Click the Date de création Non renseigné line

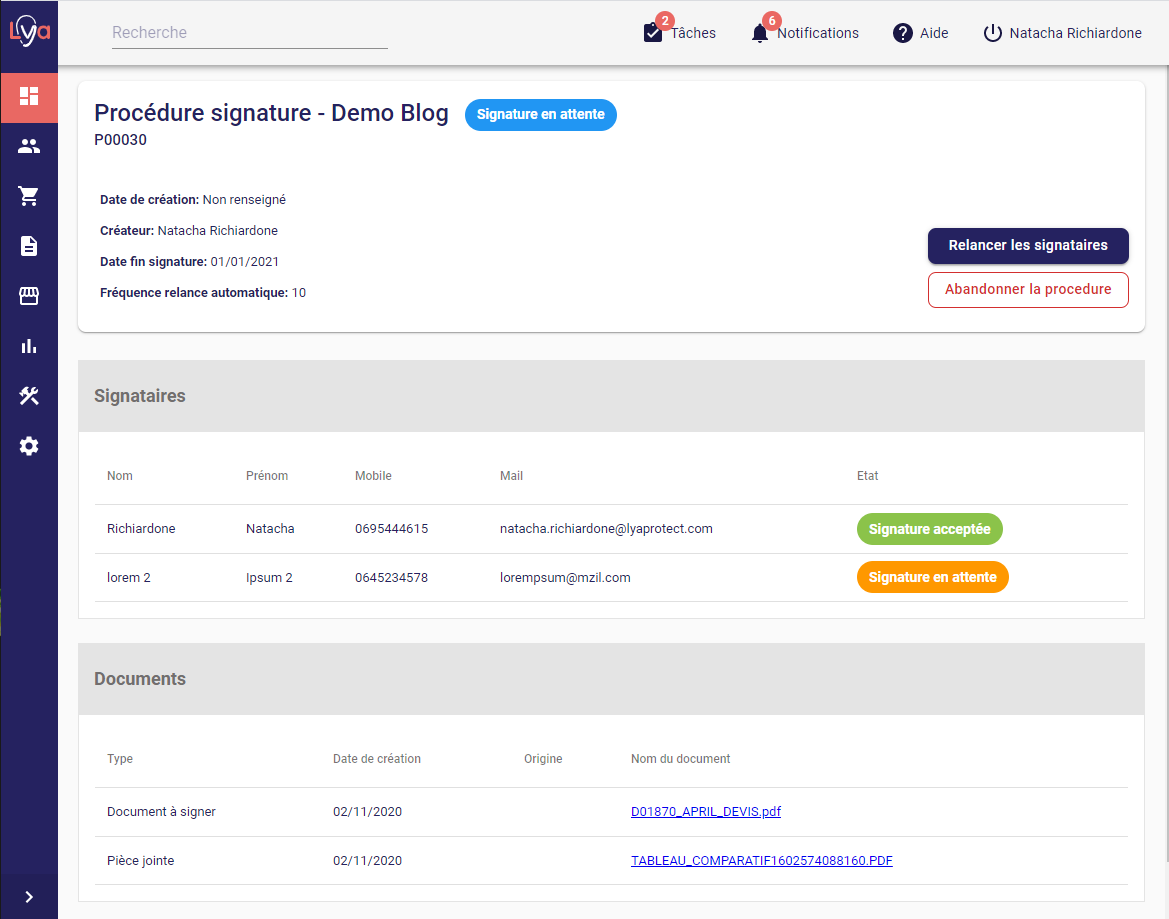[x=192, y=200]
